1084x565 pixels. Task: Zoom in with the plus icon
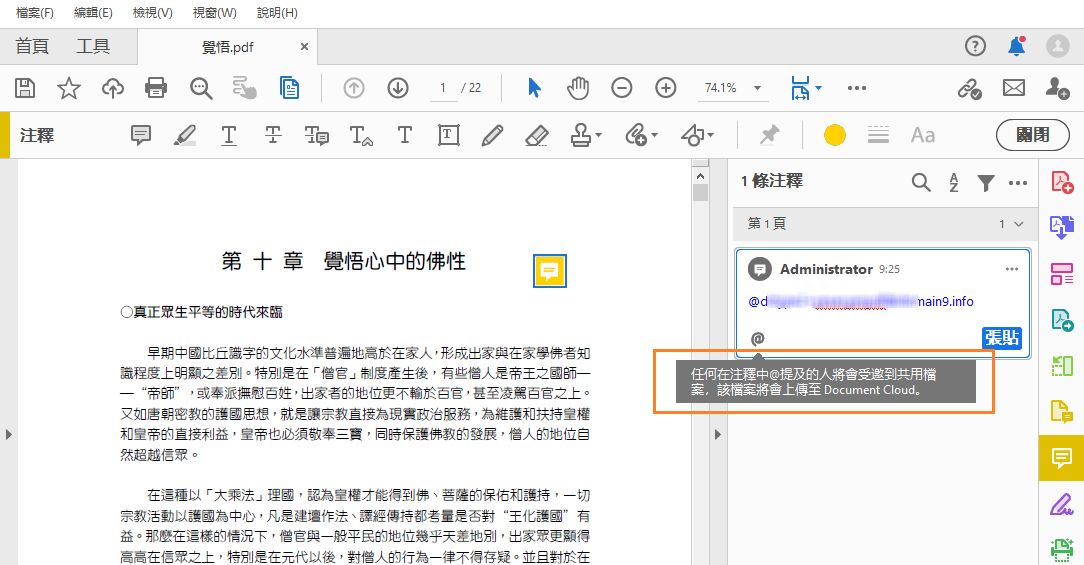[x=666, y=88]
